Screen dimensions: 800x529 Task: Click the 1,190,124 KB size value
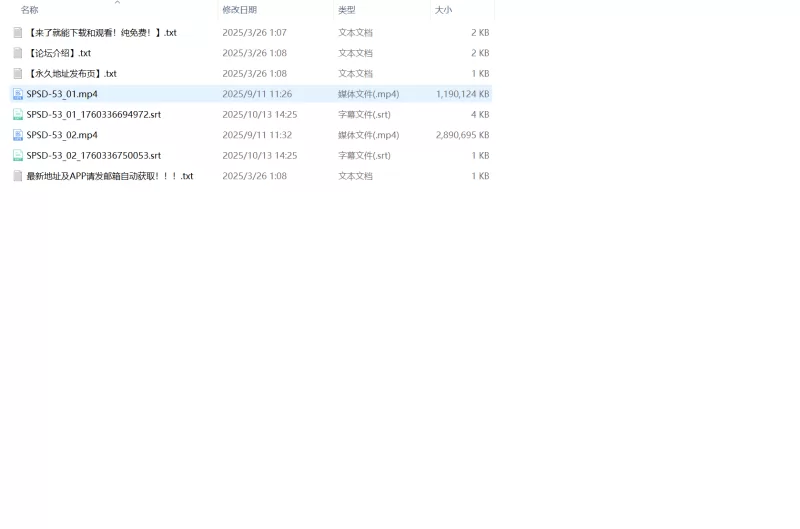[462, 94]
